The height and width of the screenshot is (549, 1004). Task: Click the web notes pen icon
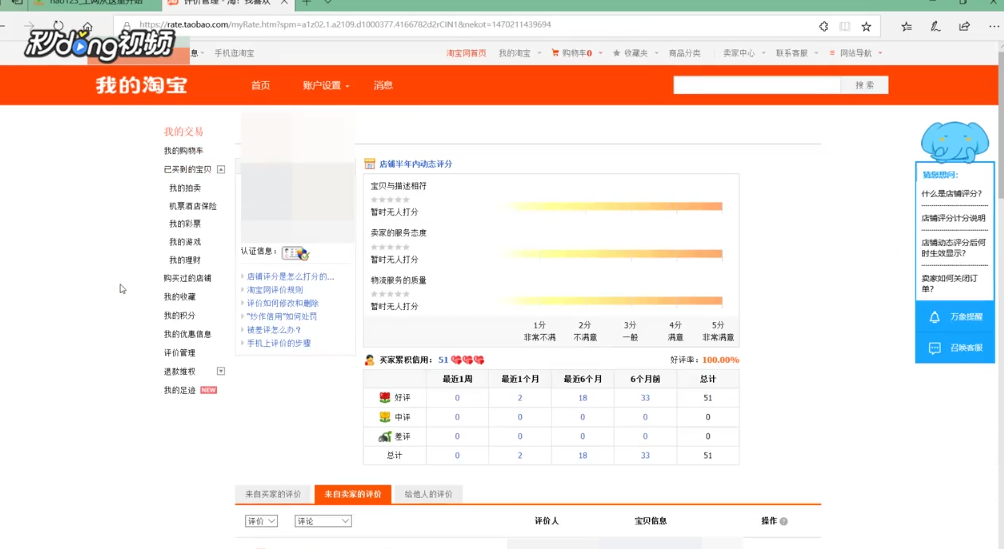935,26
